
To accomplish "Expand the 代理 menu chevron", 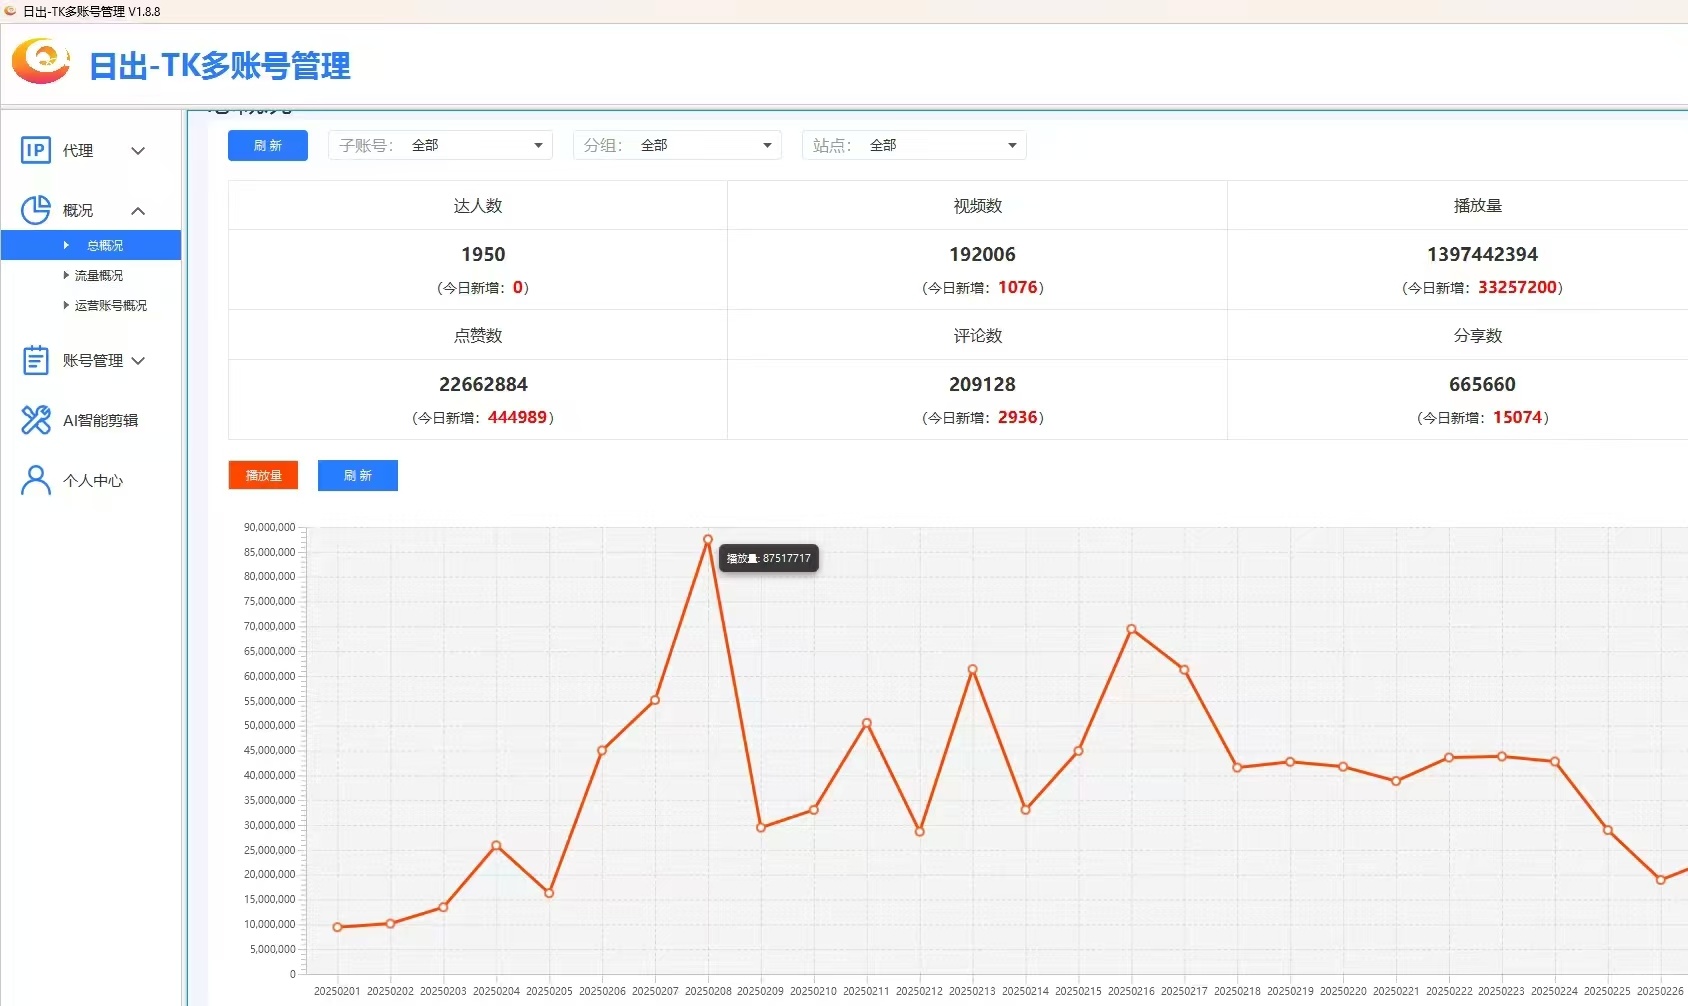I will coord(138,151).
